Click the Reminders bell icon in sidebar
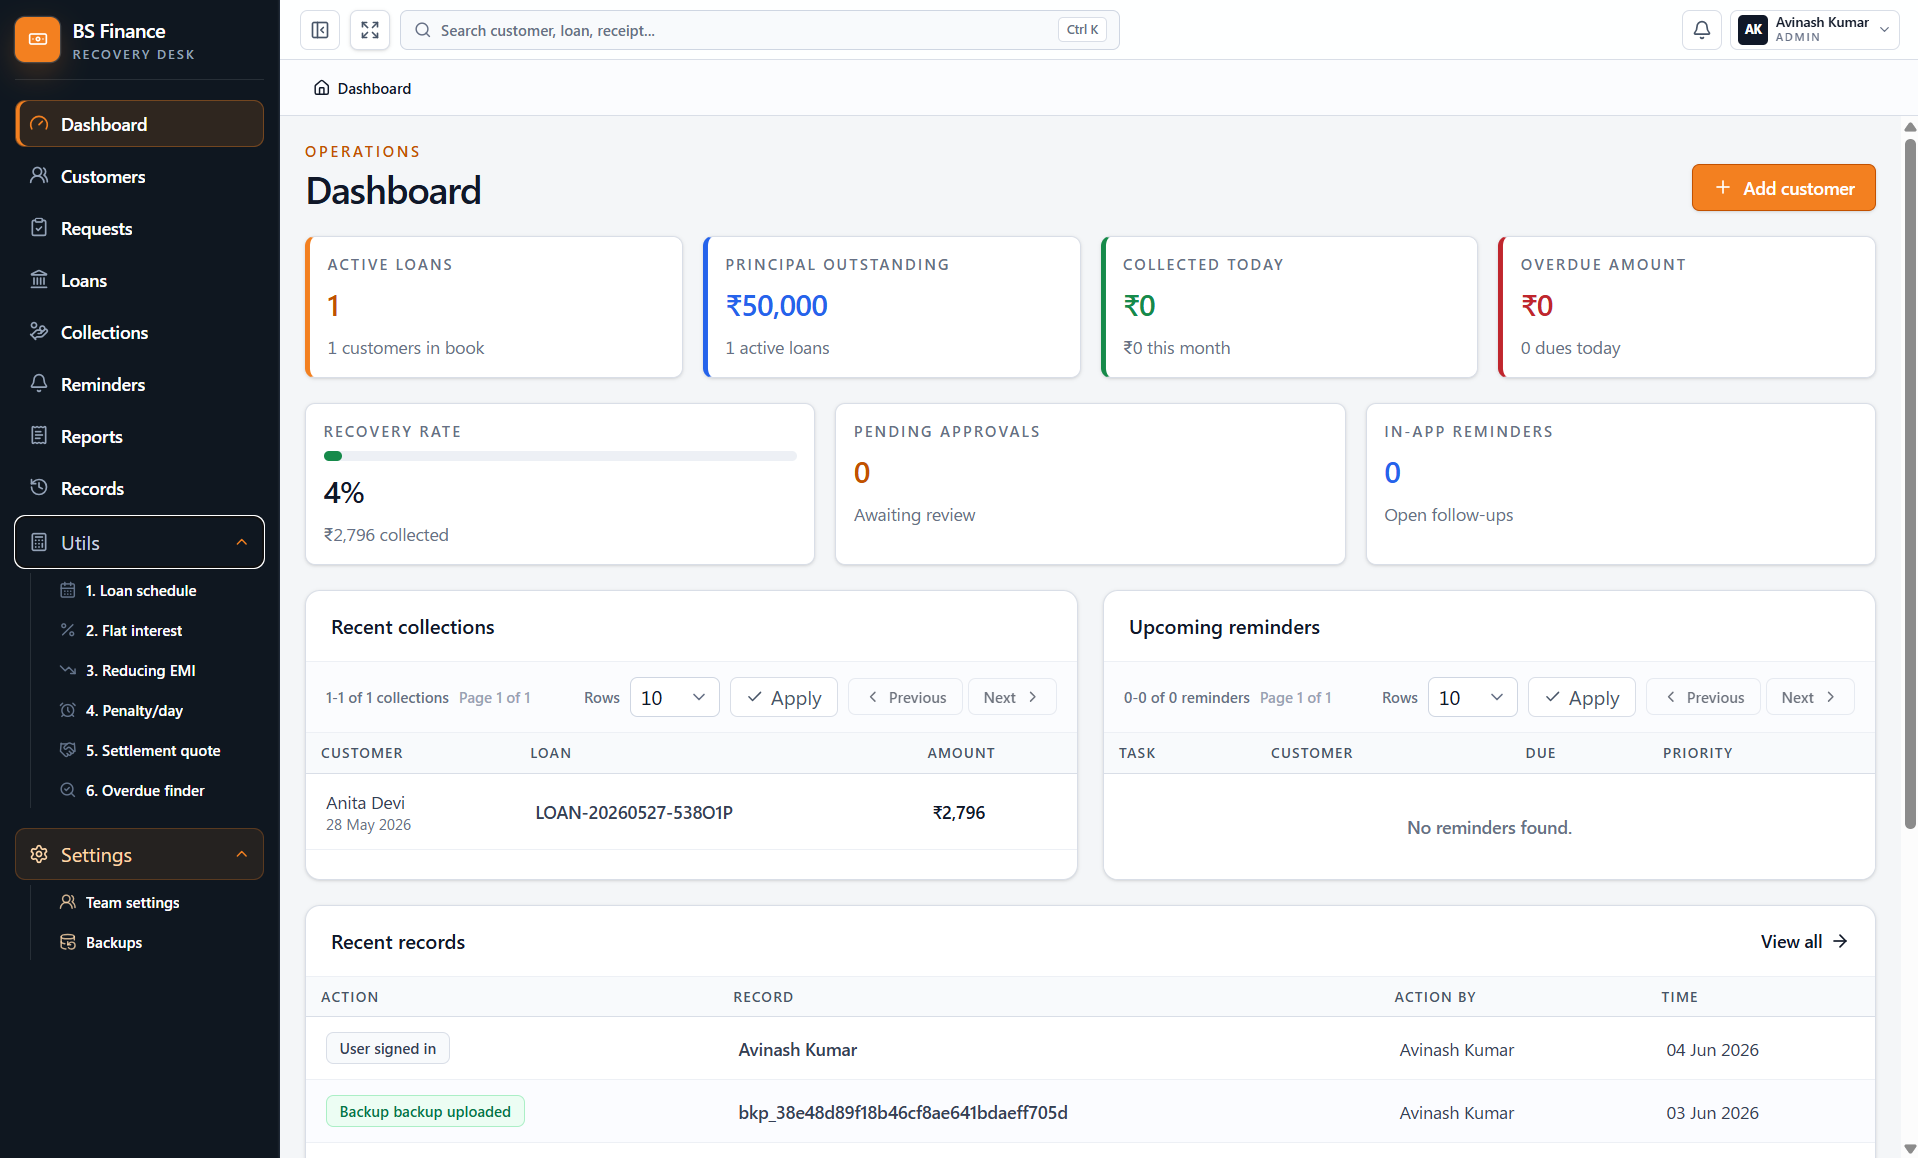Image resolution: width=1918 pixels, height=1158 pixels. (39, 384)
